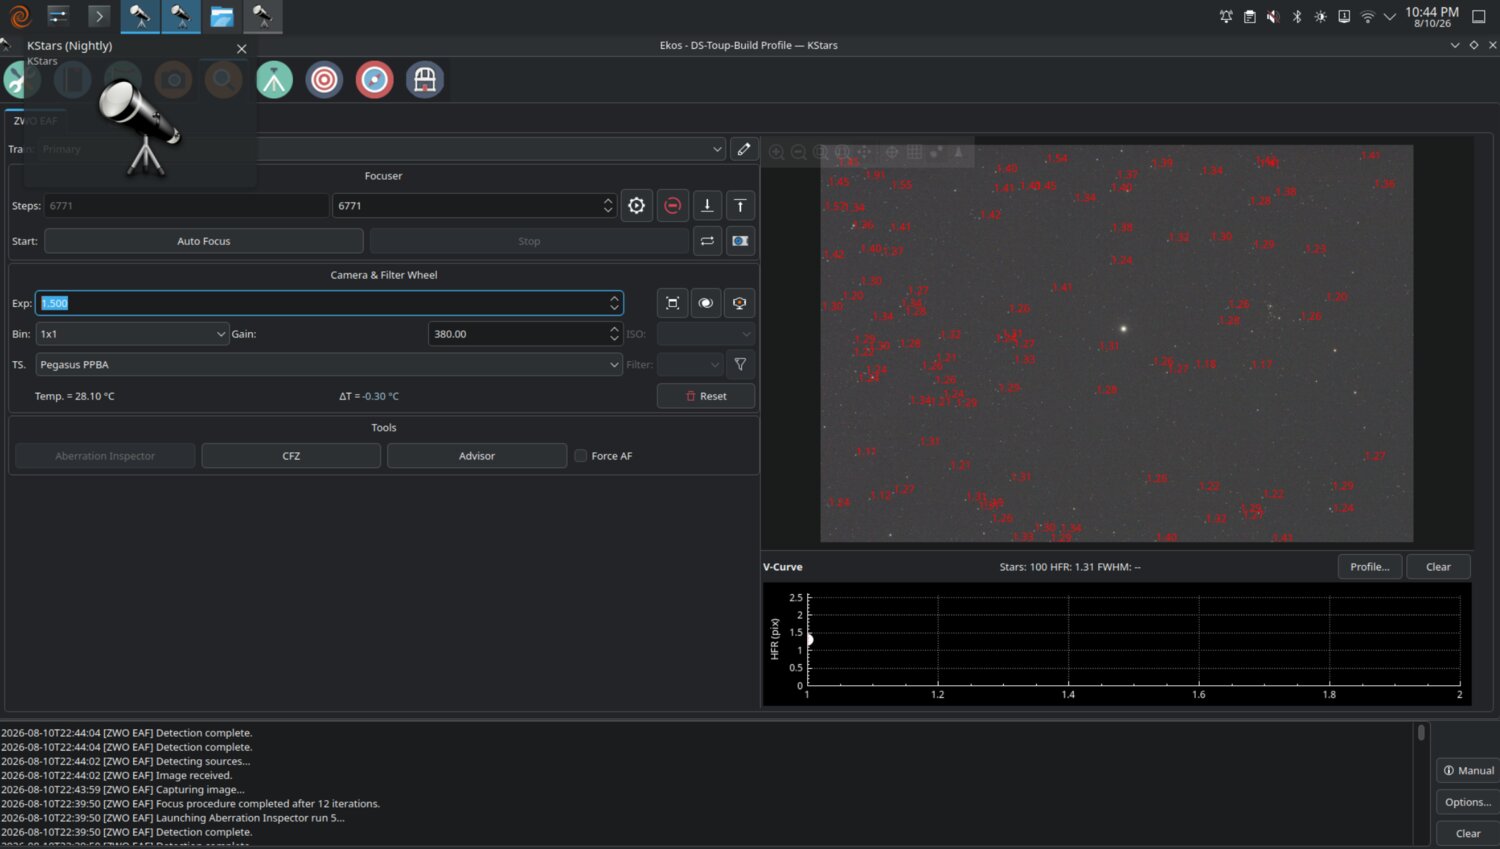Open the Bluetooth tray icon
The height and width of the screenshot is (849, 1500).
tap(1297, 17)
